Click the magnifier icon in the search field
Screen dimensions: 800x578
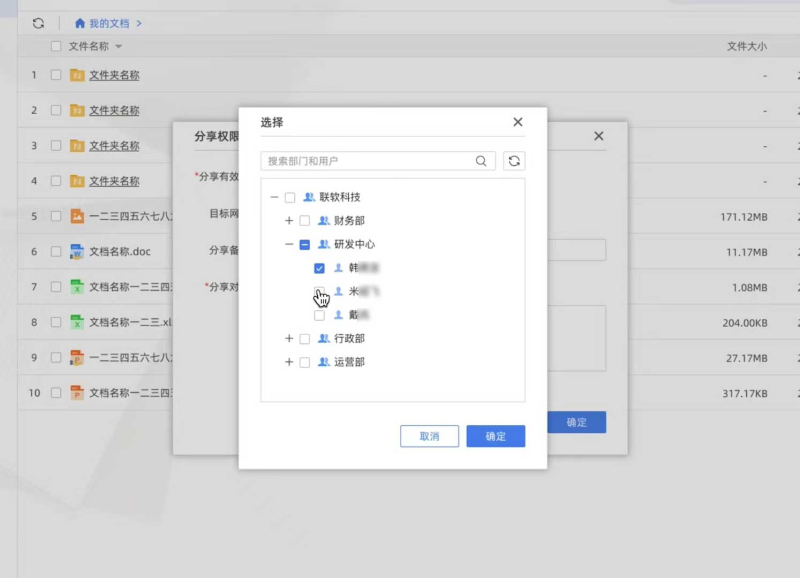[481, 161]
